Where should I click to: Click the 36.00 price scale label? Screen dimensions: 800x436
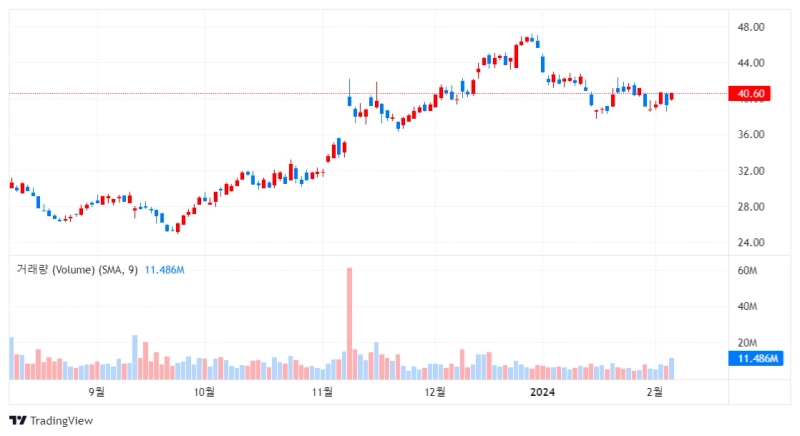point(751,135)
